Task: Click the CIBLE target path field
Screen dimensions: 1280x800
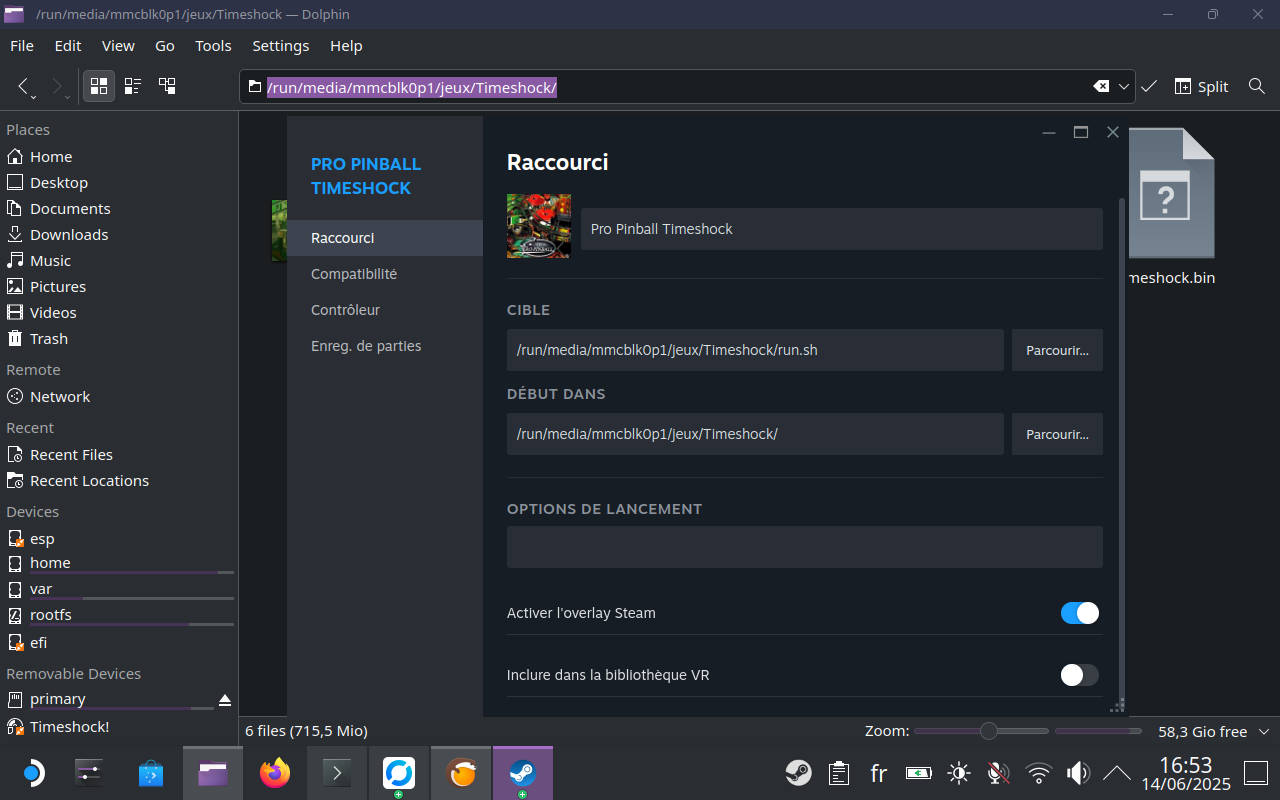Action: click(755, 350)
